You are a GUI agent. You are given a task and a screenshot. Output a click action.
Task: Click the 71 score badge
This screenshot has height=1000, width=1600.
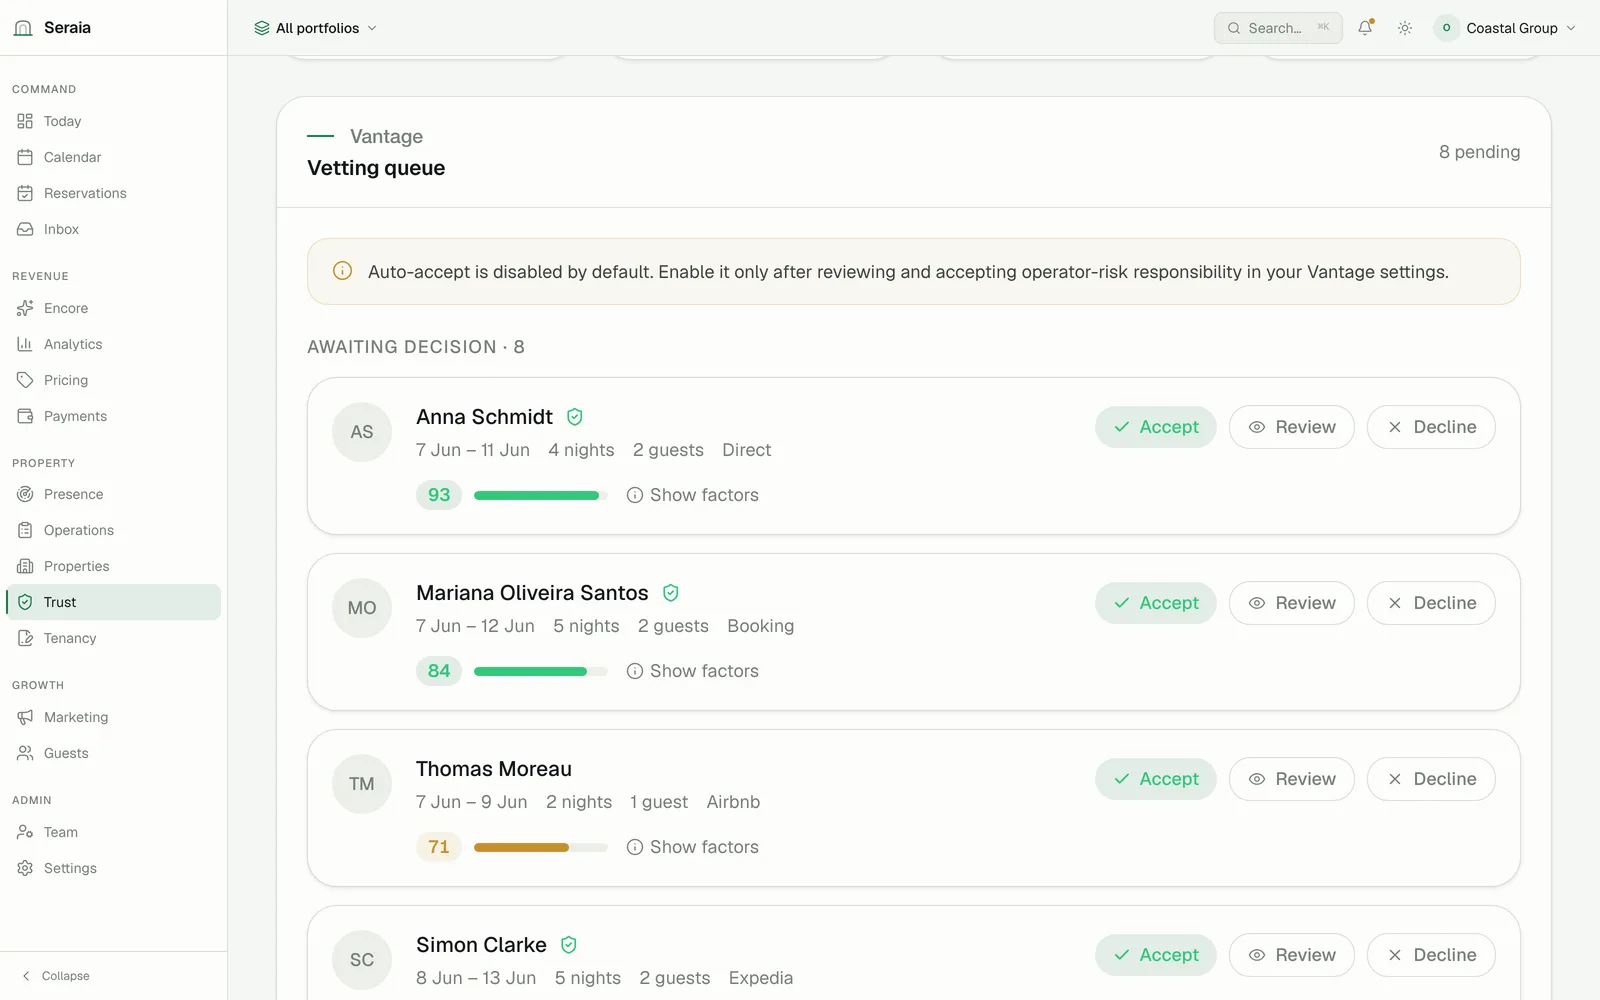[439, 847]
